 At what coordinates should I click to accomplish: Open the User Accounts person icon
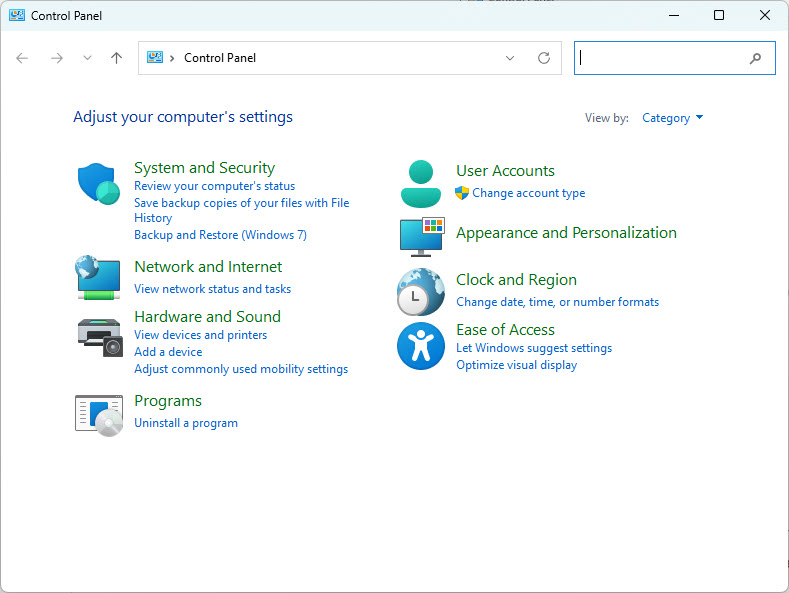421,184
